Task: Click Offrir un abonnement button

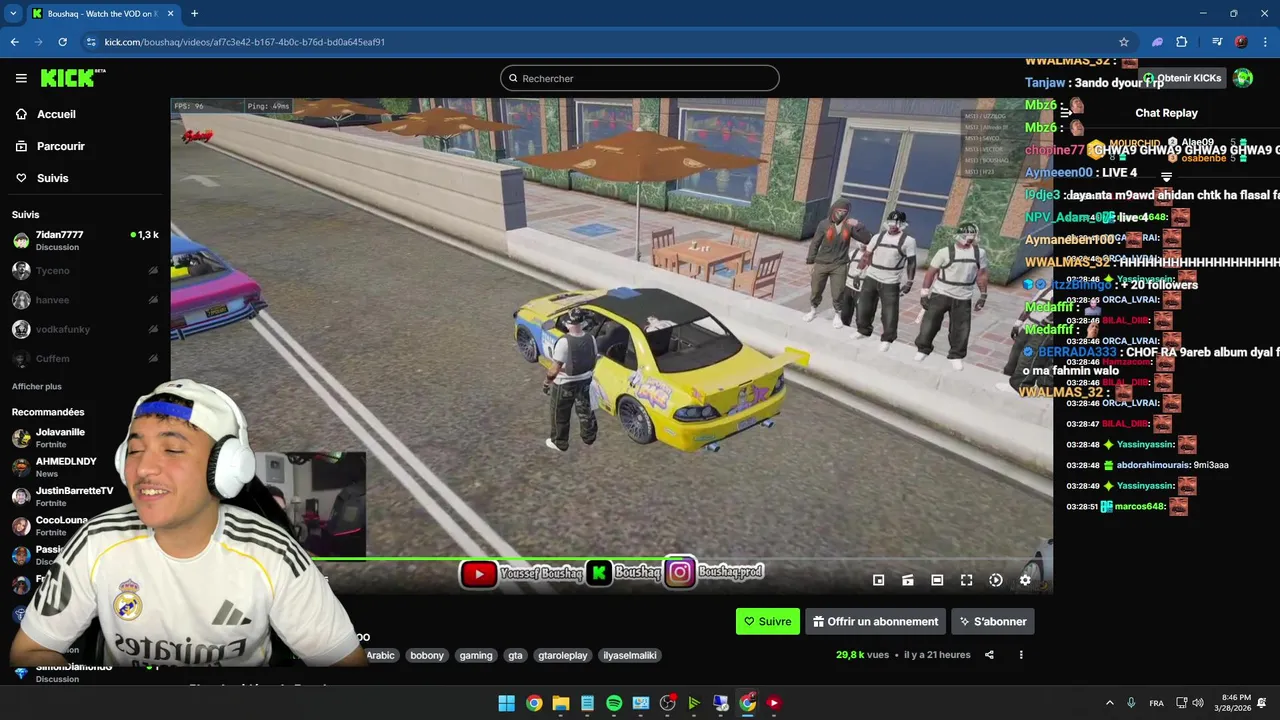Action: click(876, 621)
